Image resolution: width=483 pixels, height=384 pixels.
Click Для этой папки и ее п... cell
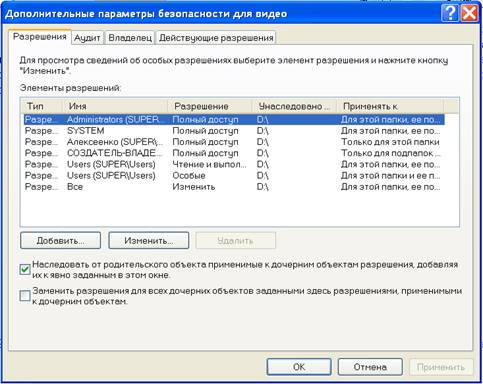[x=390, y=176]
